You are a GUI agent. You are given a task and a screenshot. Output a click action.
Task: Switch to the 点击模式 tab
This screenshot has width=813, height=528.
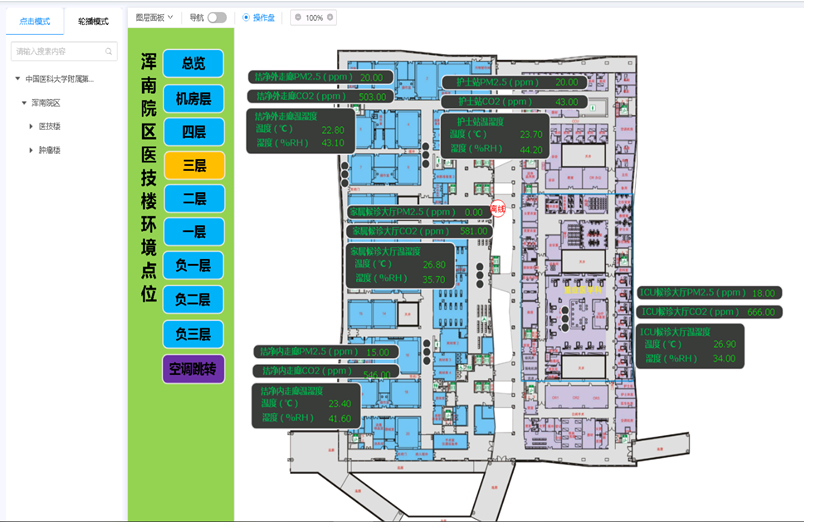[x=34, y=21]
